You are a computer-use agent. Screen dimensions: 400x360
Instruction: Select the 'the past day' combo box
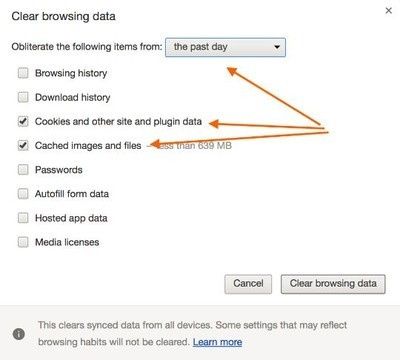pos(225,47)
